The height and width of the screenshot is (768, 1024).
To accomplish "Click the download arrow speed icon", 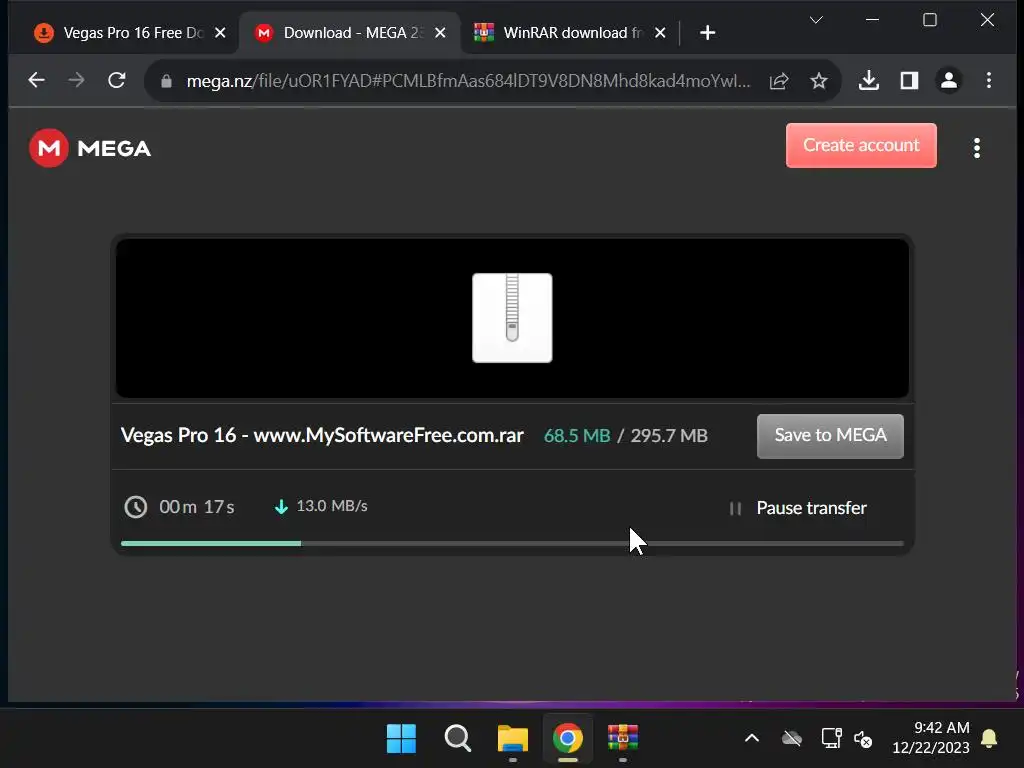I will [281, 507].
